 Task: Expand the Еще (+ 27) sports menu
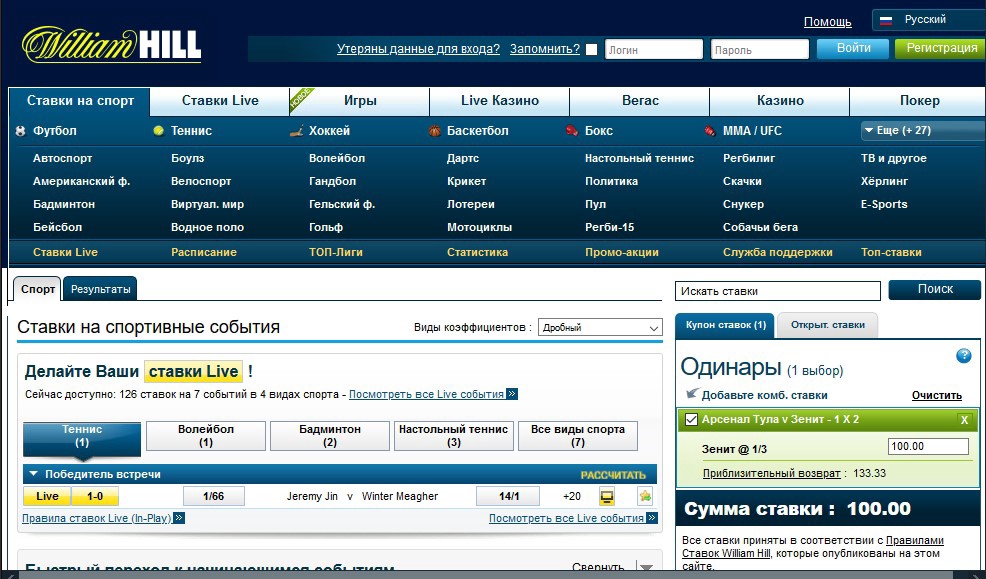click(922, 131)
